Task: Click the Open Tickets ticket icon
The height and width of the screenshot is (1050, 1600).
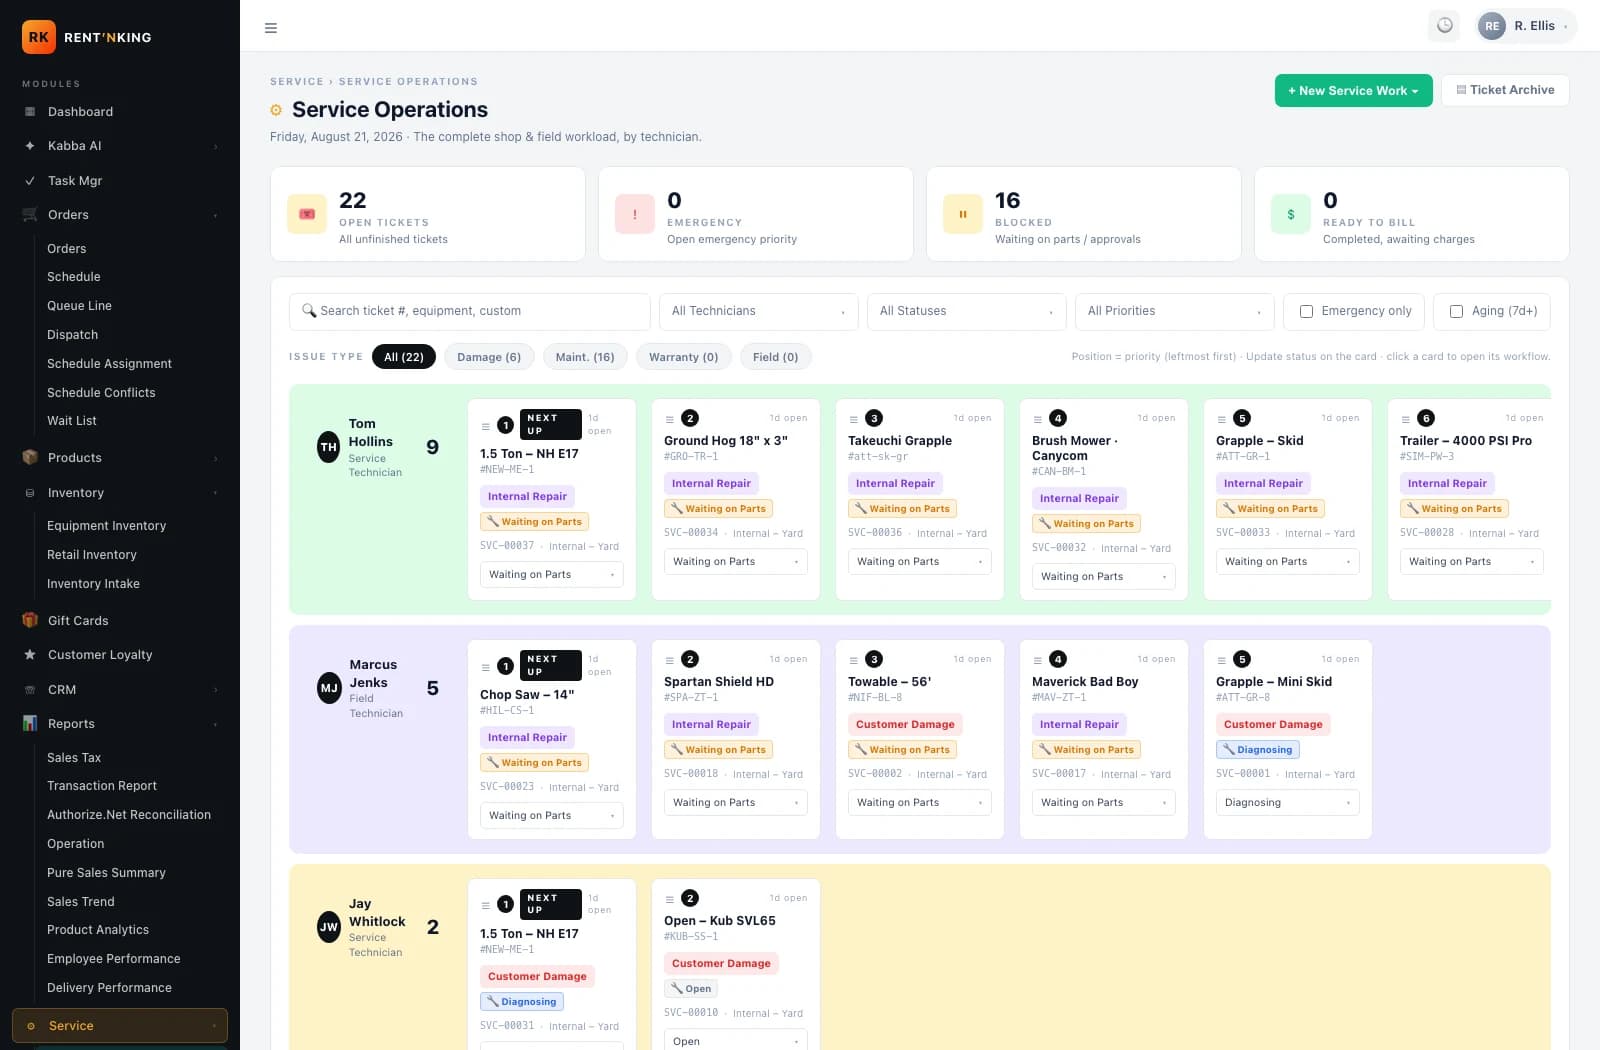Action: 307,214
